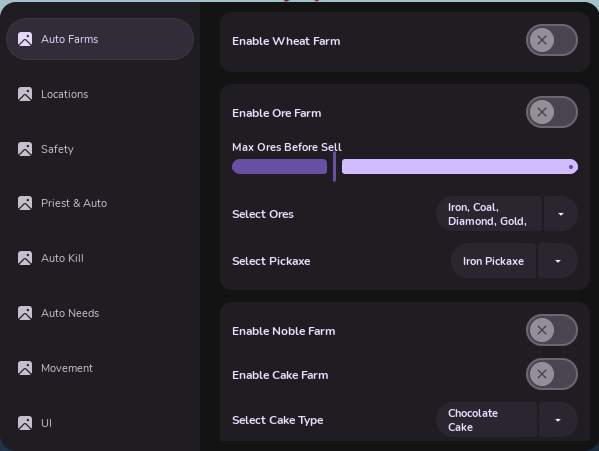Click the UI sidebar icon
The width and height of the screenshot is (599, 451).
pos(25,423)
